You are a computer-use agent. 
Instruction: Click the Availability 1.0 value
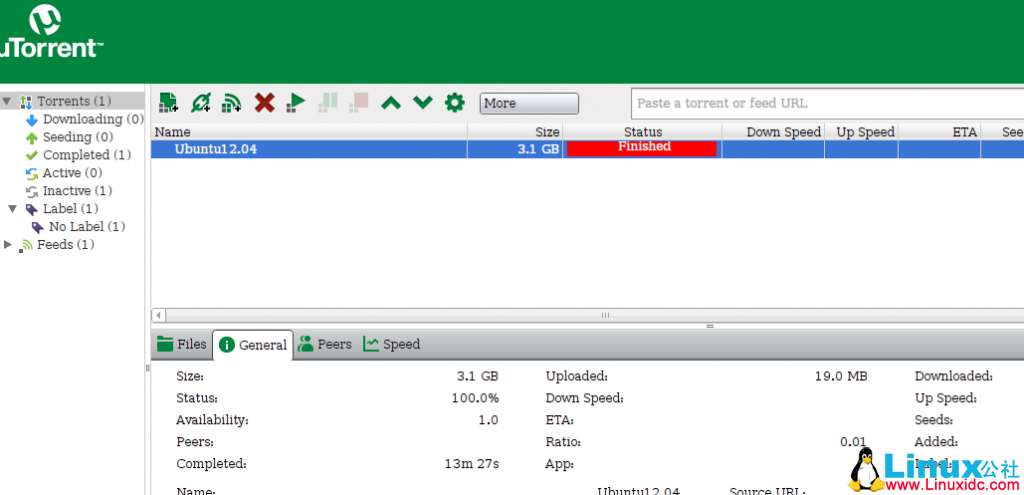tap(488, 421)
